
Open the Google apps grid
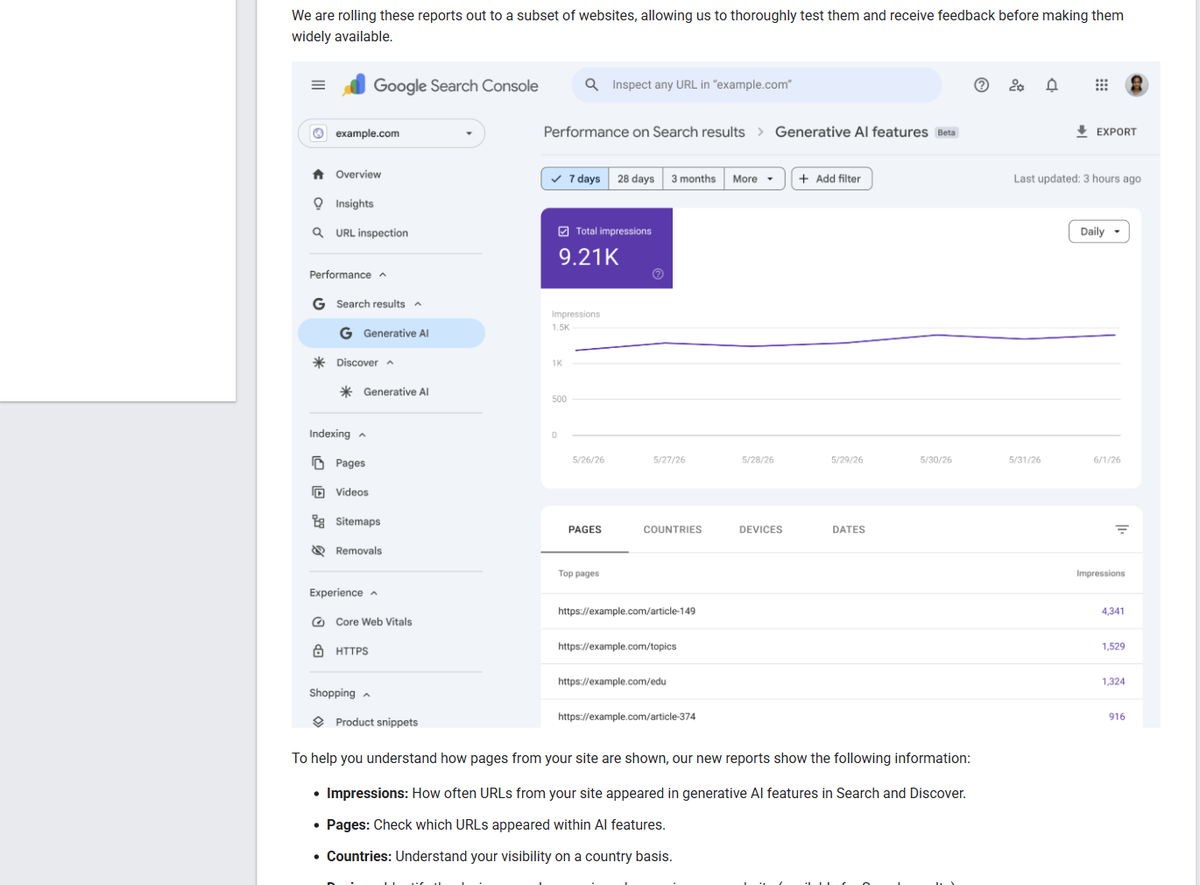(x=1101, y=86)
